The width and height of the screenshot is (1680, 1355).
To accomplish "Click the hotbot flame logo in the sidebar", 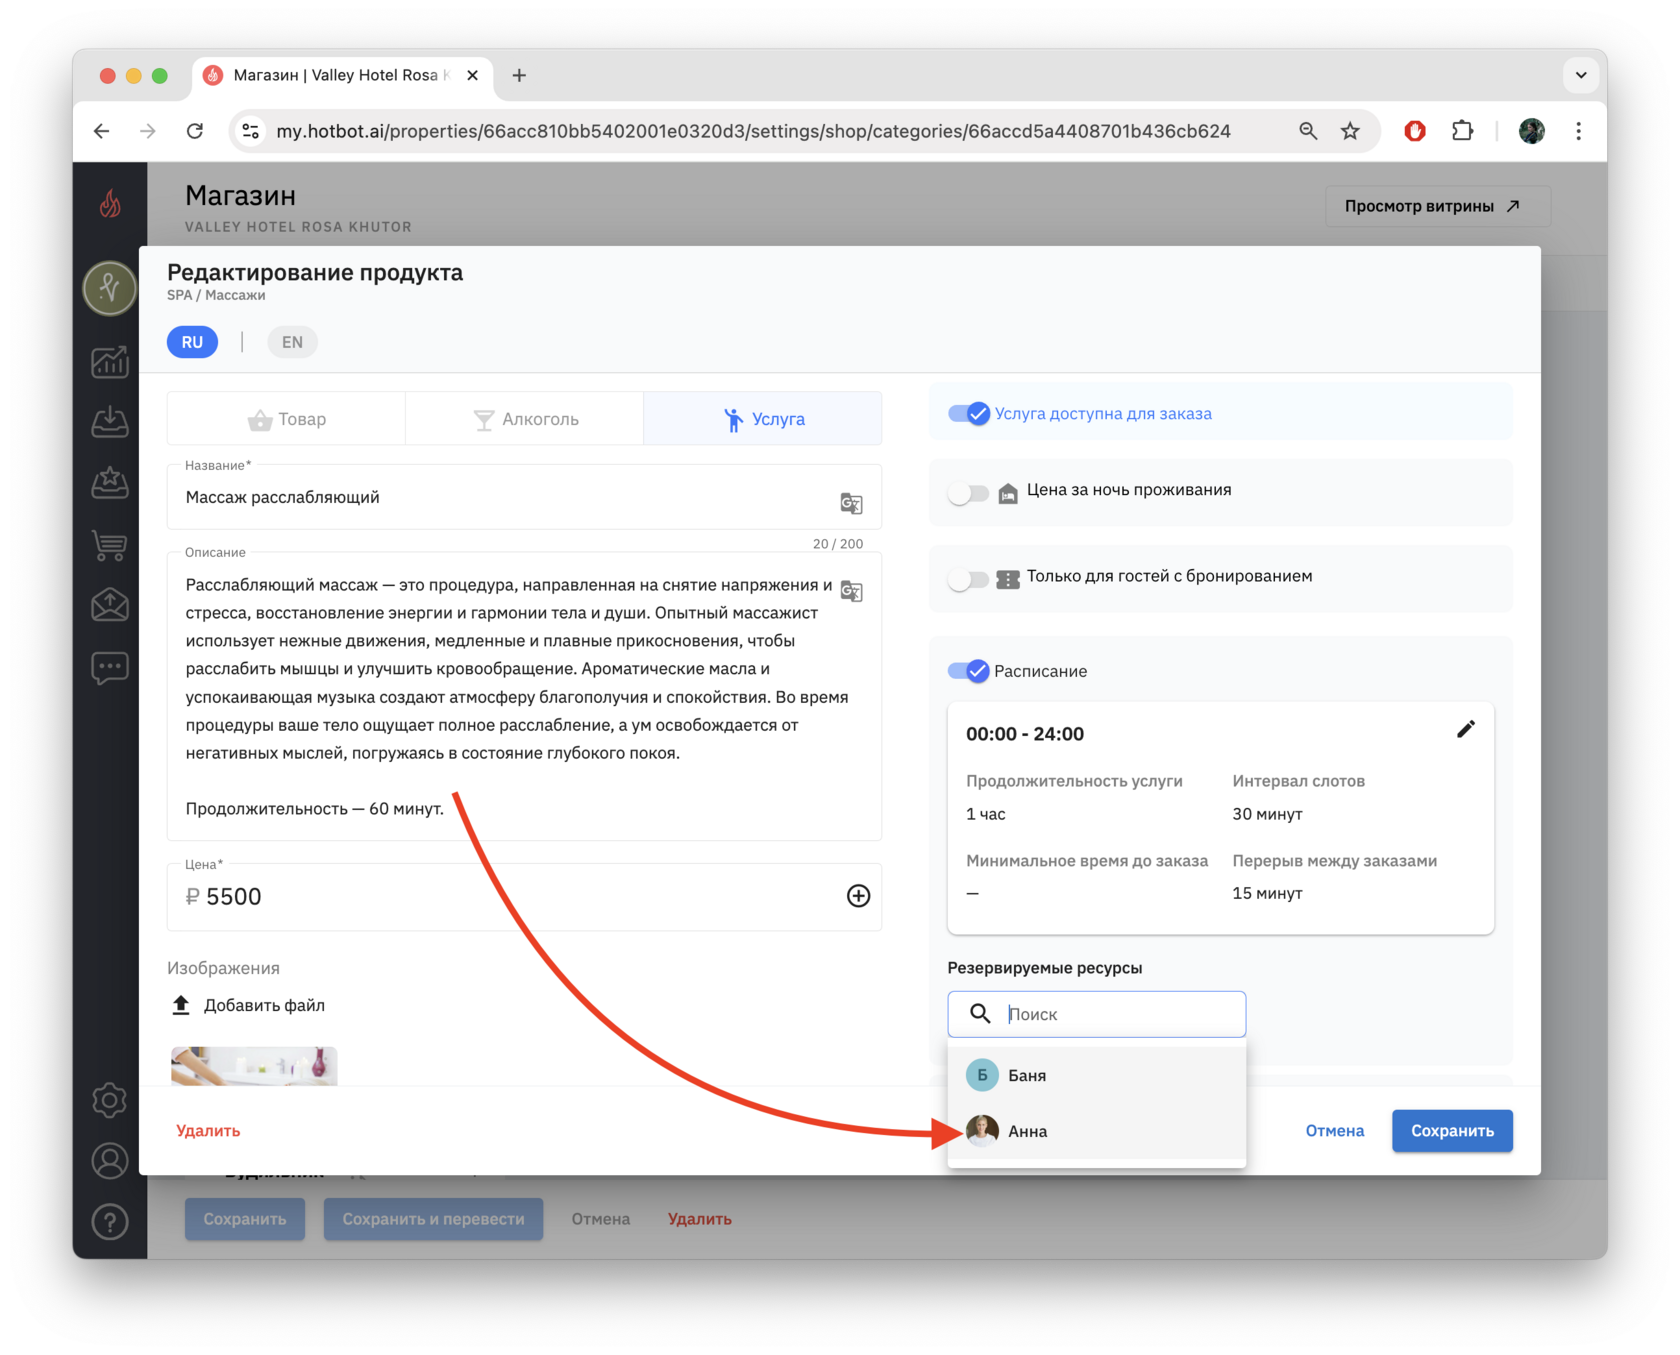I will tap(110, 204).
